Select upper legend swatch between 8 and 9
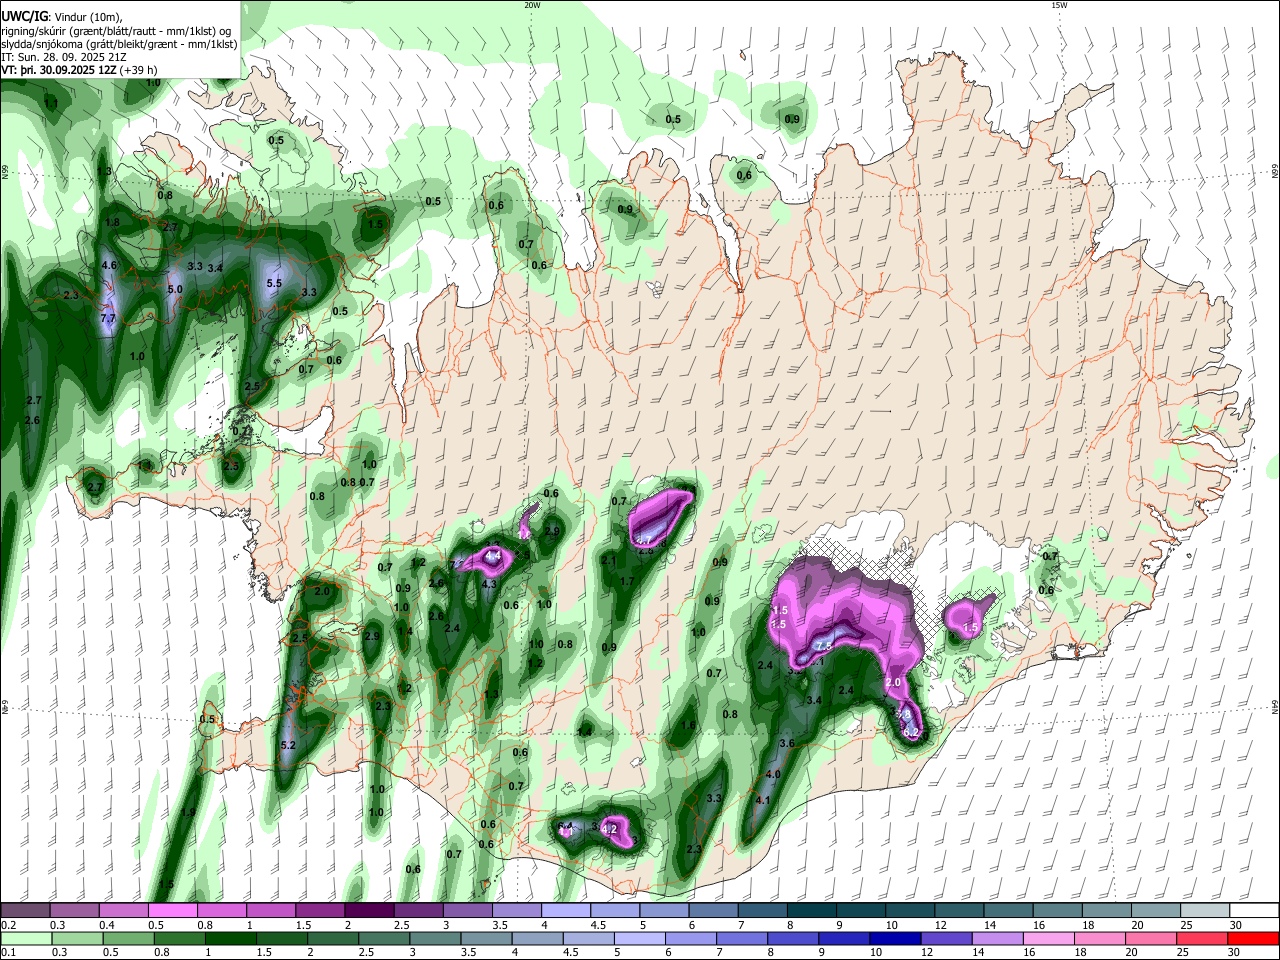The height and width of the screenshot is (960, 1280). tap(811, 910)
